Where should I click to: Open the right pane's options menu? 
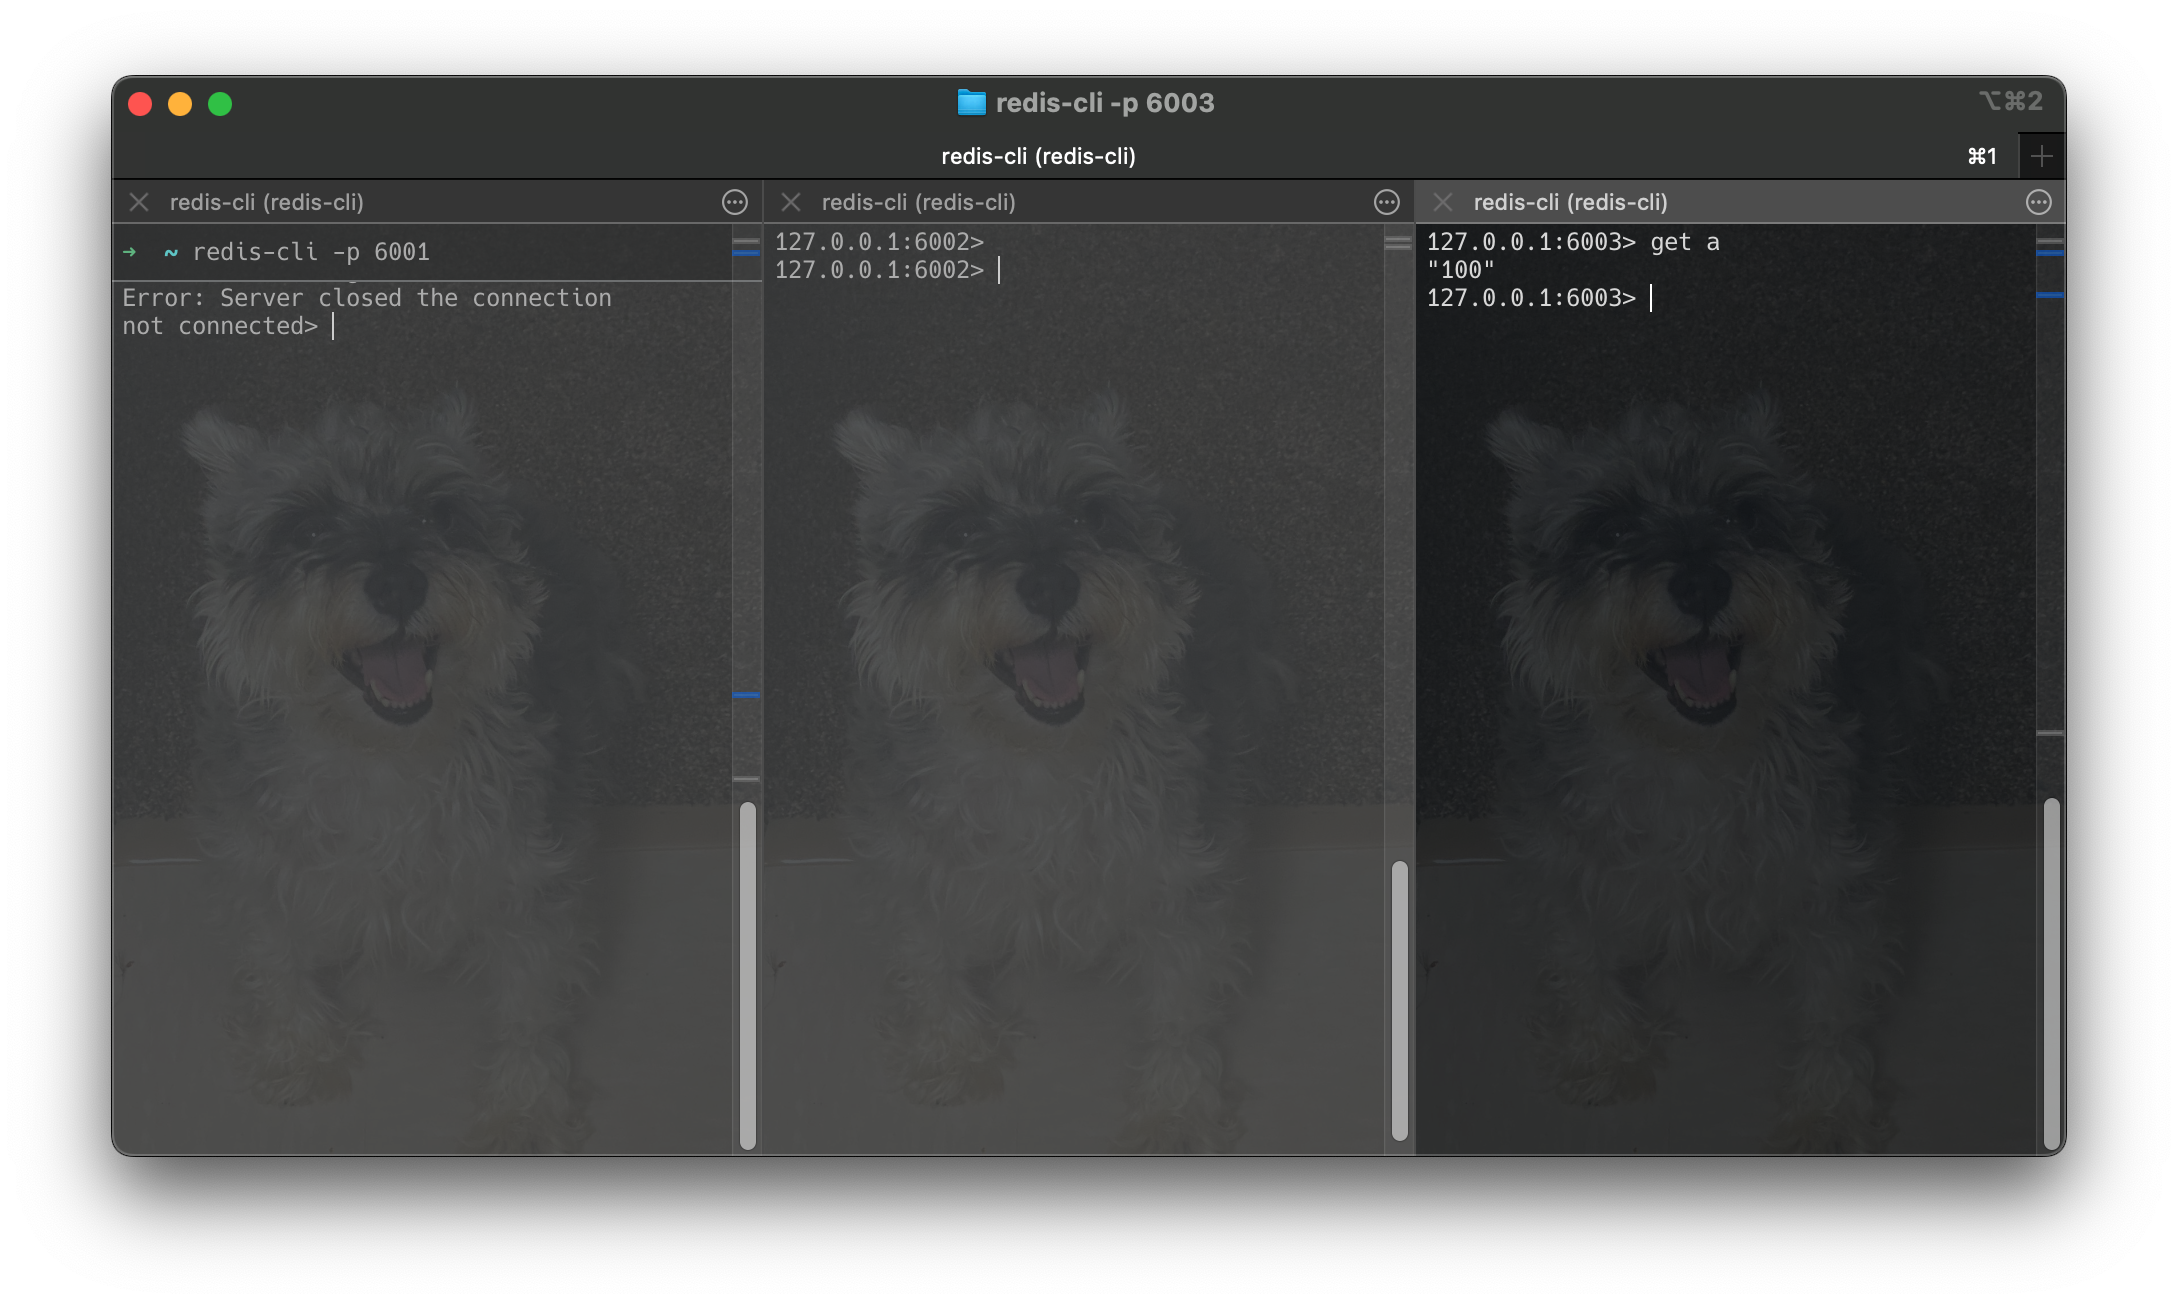pyautogui.click(x=2040, y=202)
